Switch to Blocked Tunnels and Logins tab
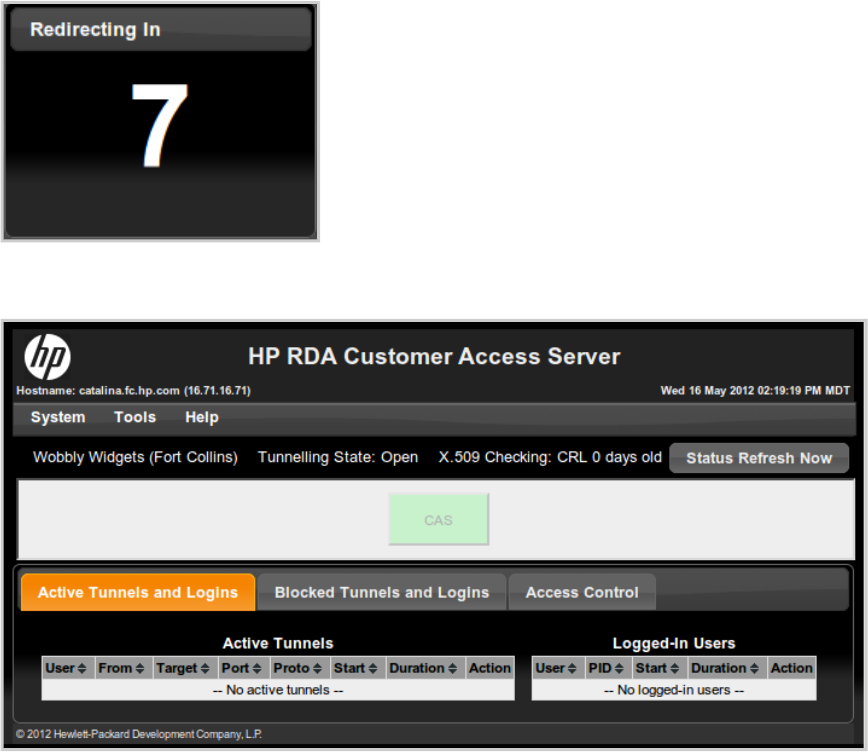Image resolution: width=868 pixels, height=752 pixels. 382,592
